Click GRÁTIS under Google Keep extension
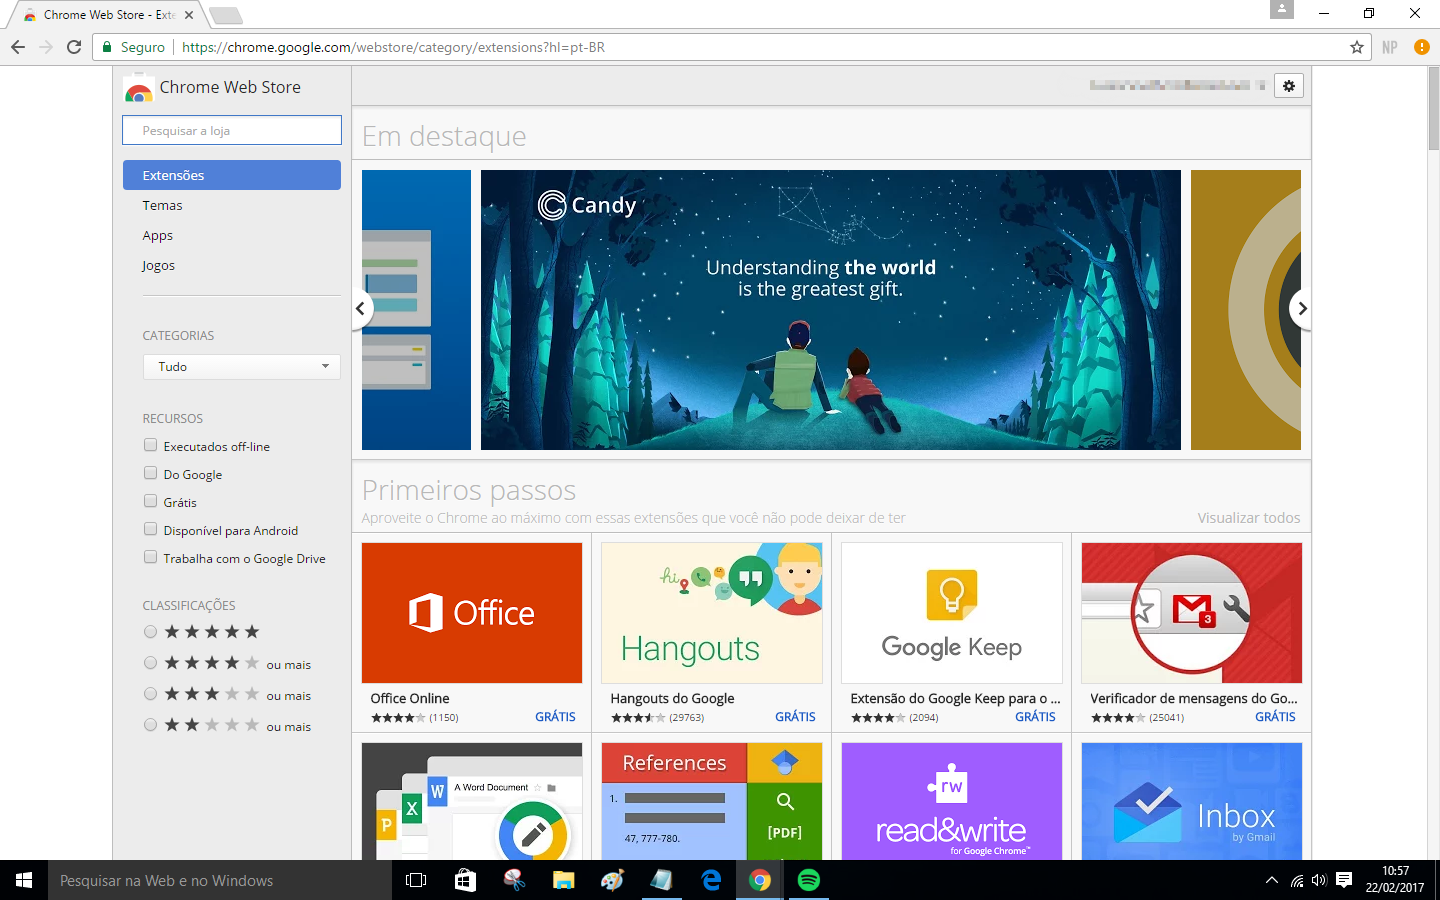This screenshot has height=900, width=1440. click(1035, 717)
